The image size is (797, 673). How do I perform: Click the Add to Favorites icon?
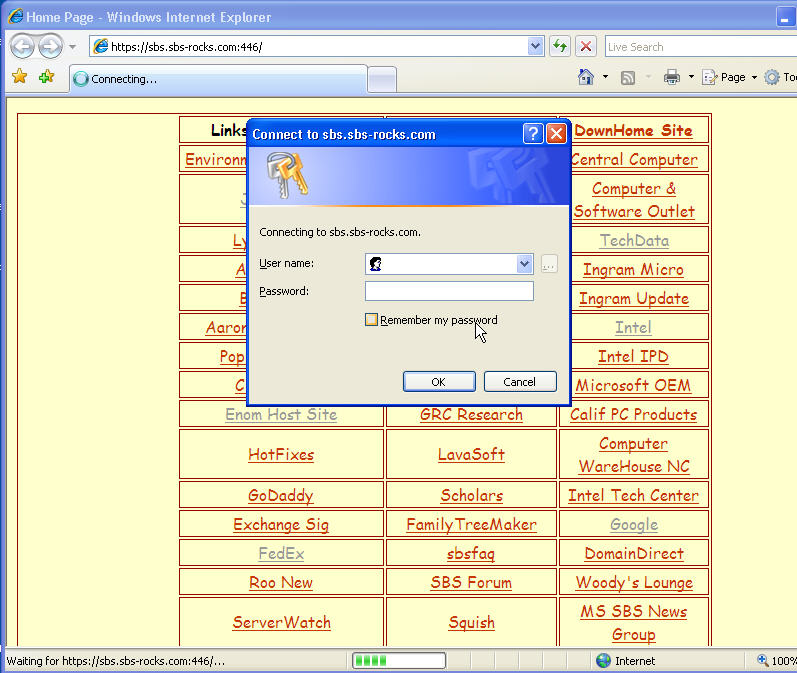coord(46,76)
